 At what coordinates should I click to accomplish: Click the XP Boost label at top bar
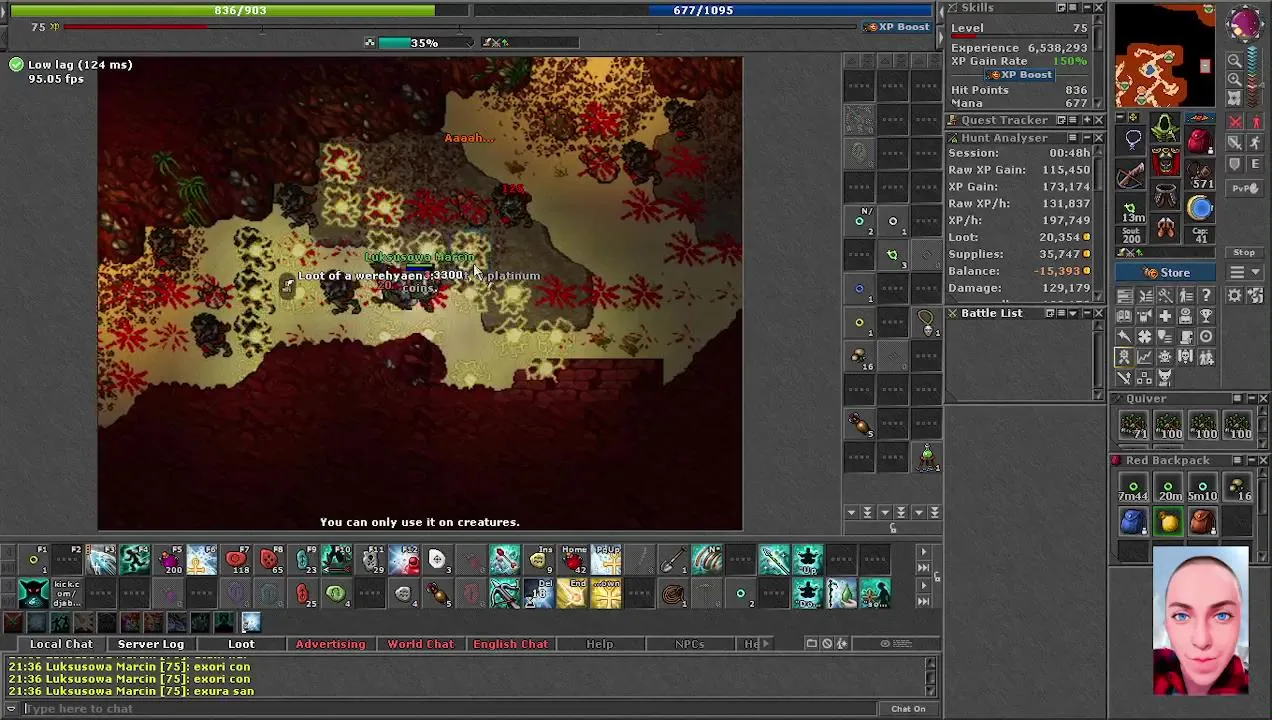[x=897, y=27]
